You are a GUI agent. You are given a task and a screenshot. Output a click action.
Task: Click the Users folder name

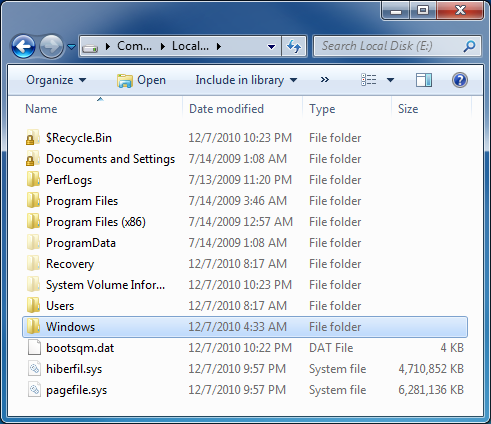coord(60,306)
